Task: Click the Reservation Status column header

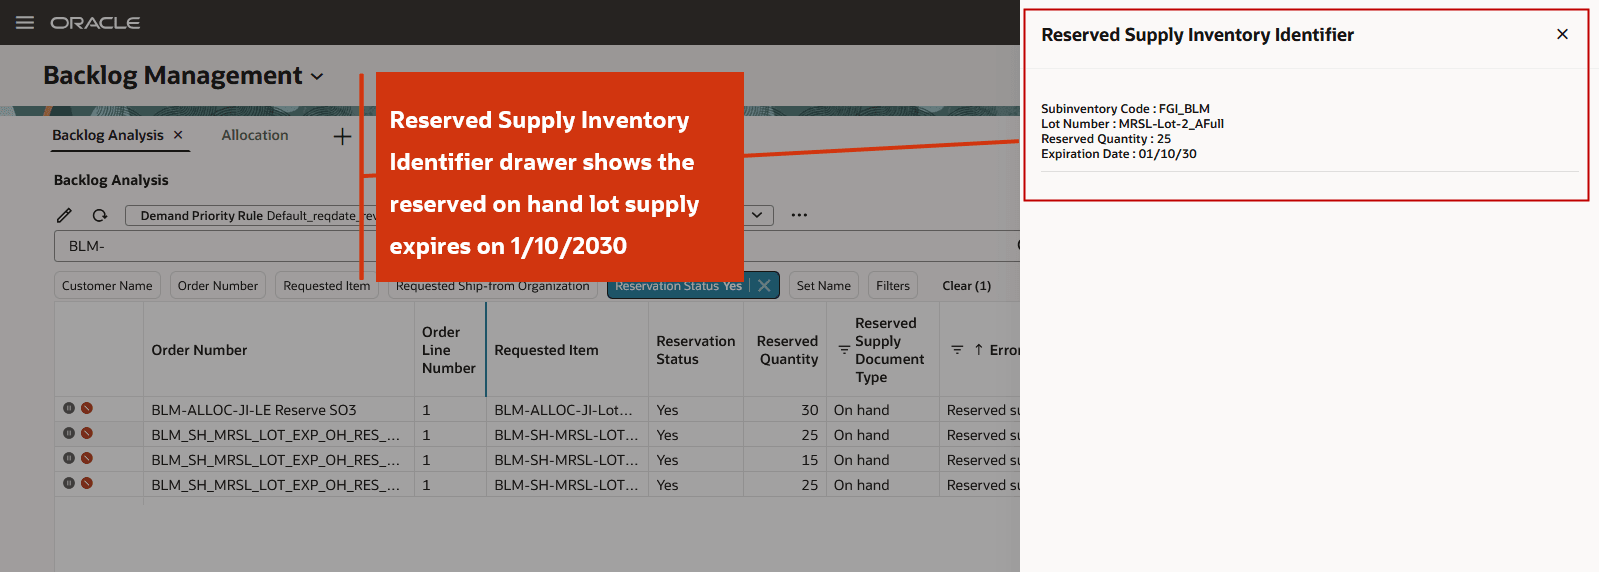Action: [695, 350]
